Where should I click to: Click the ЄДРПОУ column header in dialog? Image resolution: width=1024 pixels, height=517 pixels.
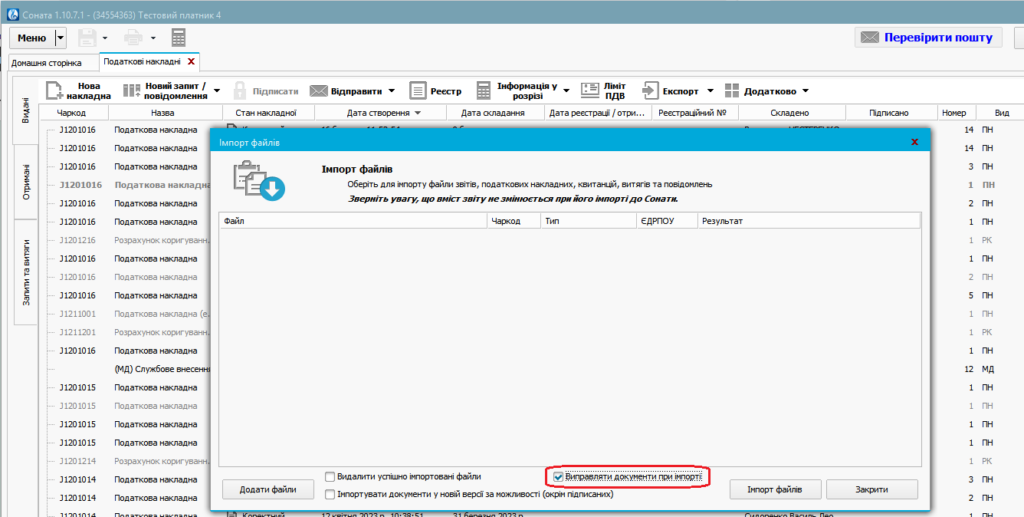point(665,221)
